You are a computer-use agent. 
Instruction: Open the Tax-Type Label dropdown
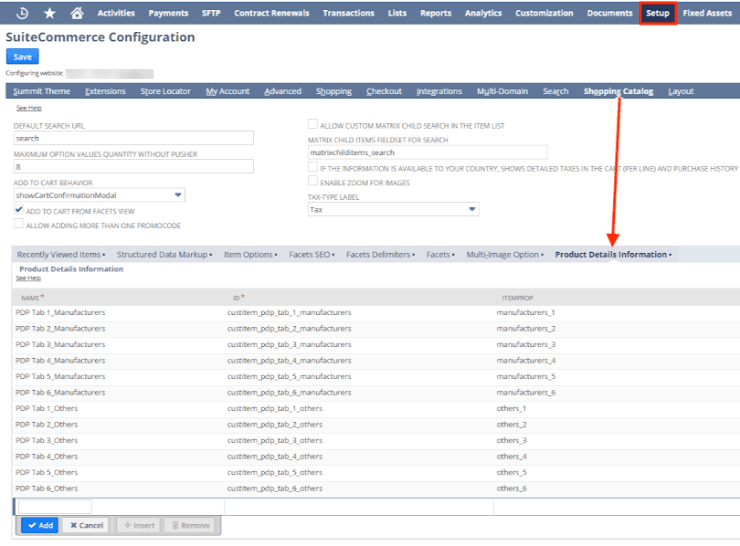point(393,210)
